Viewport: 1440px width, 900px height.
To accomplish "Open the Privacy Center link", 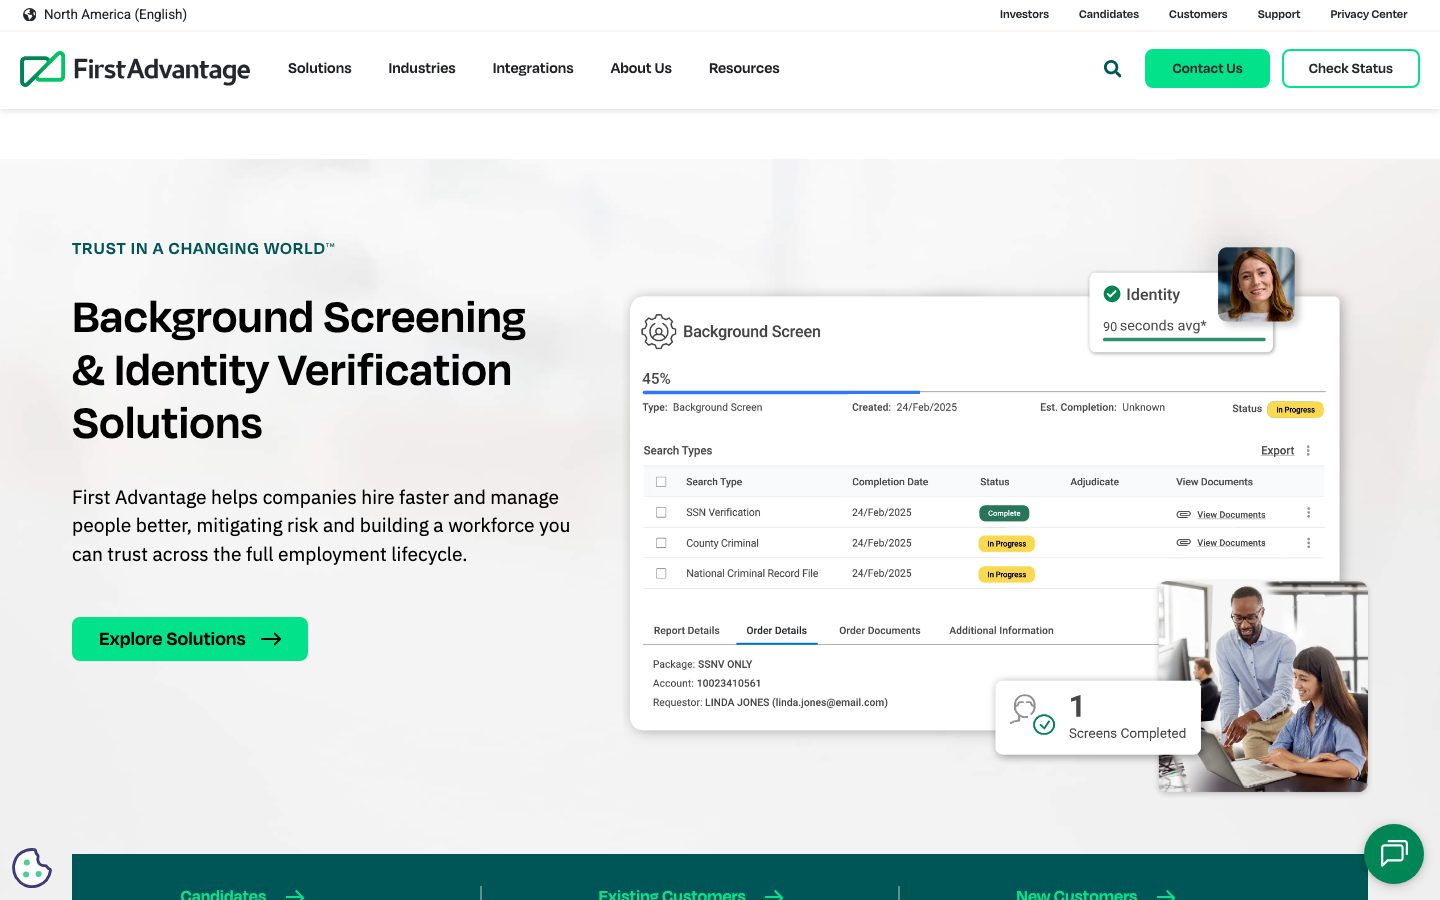I will (x=1368, y=15).
